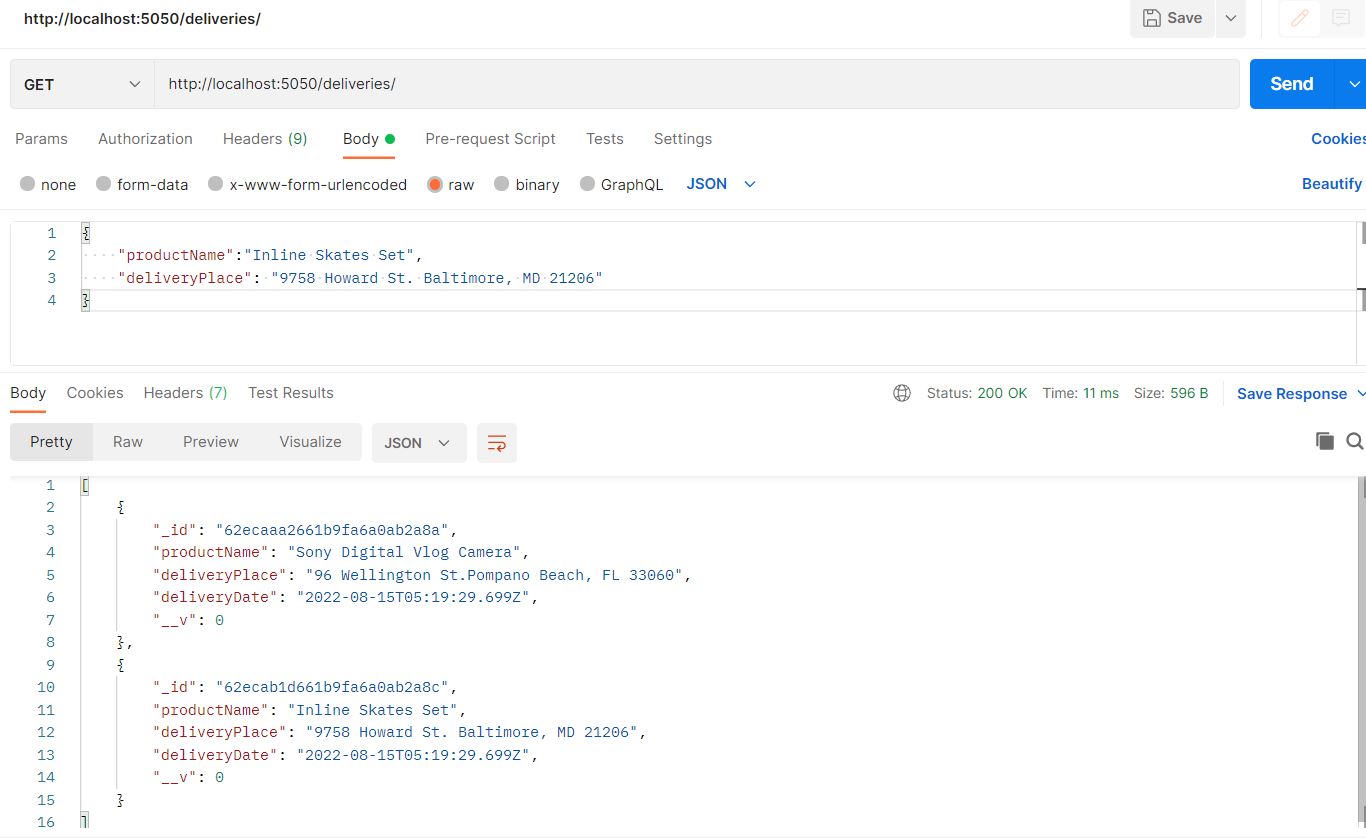Open the JSON language dropdown for request body

(718, 184)
